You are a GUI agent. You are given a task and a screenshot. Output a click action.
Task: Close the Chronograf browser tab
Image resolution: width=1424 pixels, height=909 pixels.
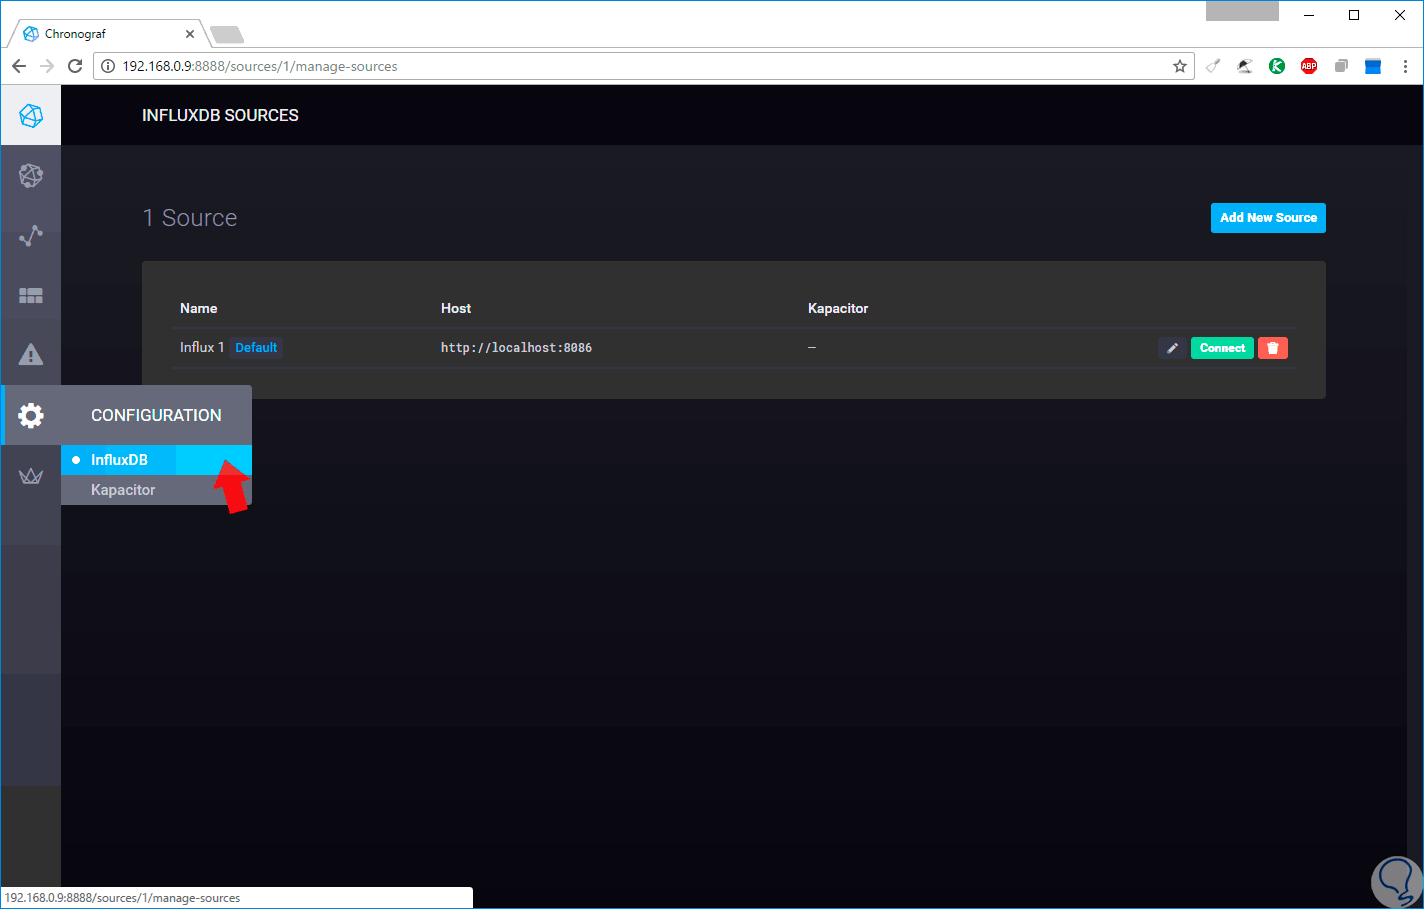pos(190,34)
